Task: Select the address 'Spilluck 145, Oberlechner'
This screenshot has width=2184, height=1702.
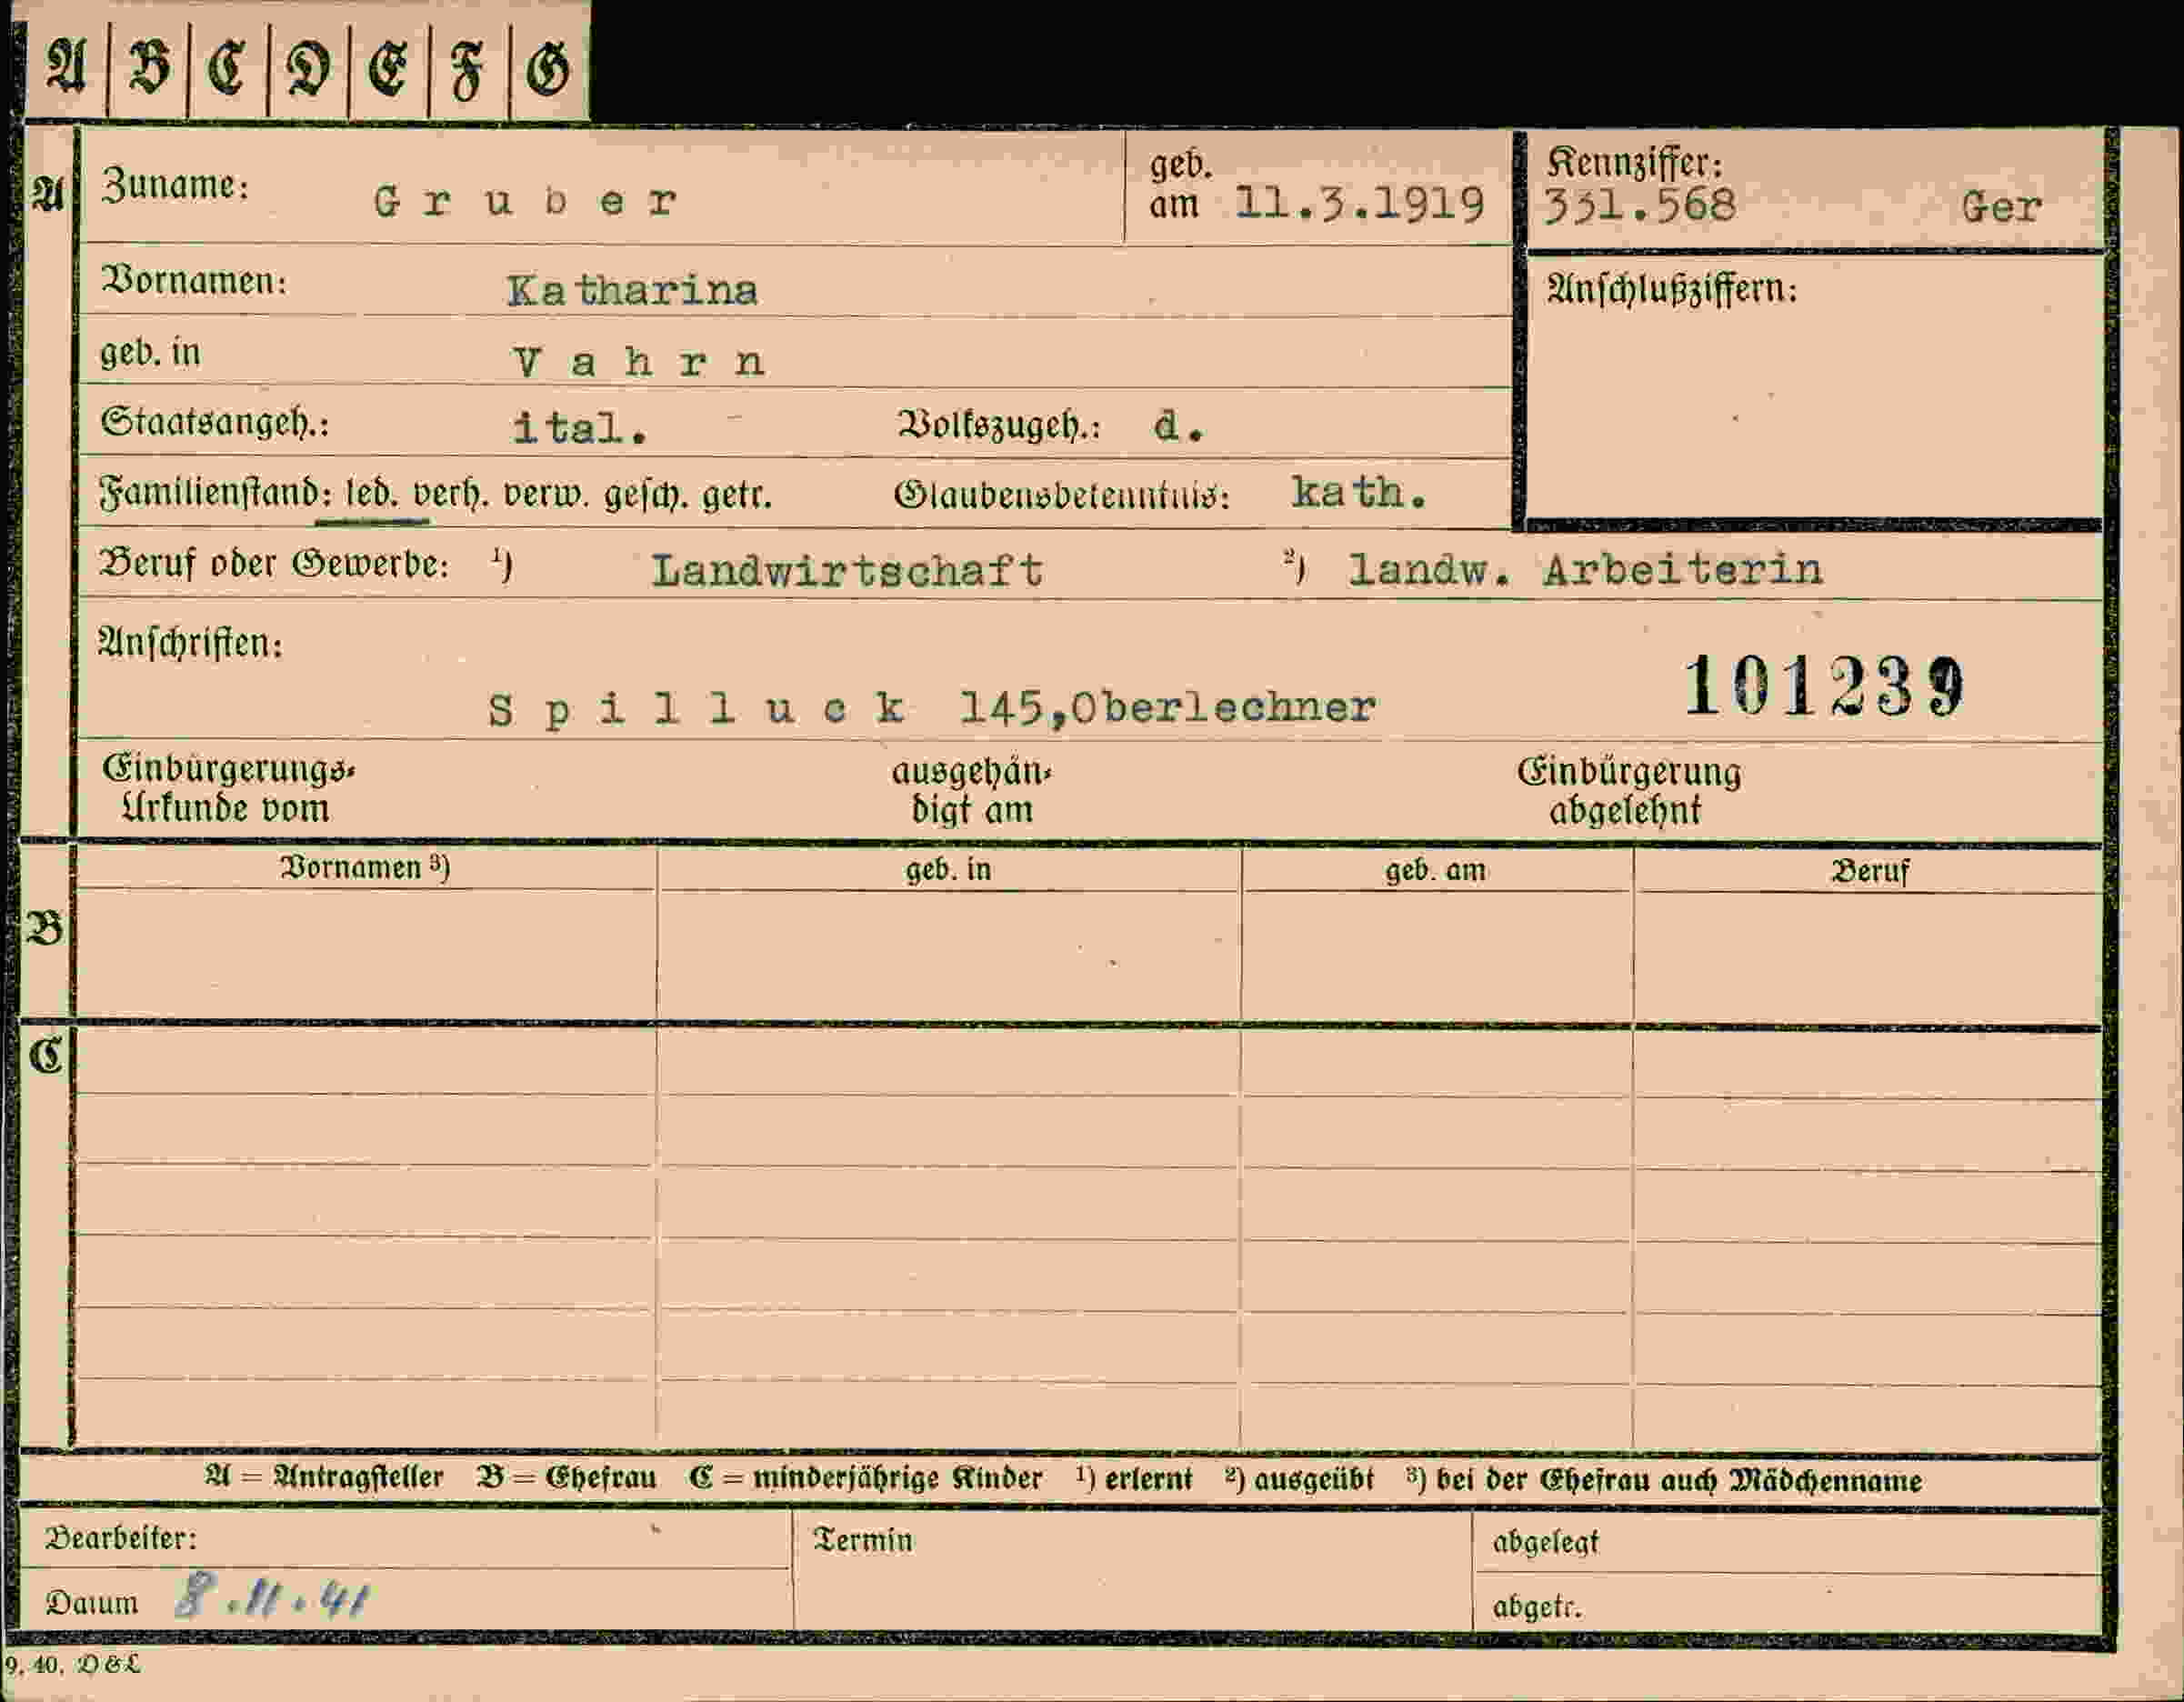Action: [932, 709]
